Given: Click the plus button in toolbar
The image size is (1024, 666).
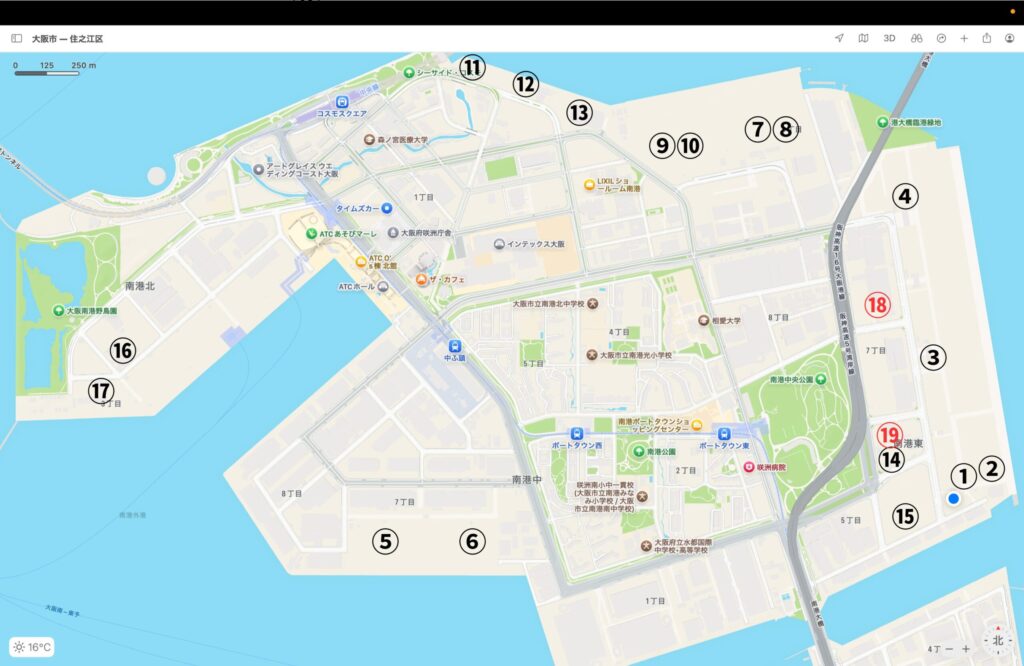Looking at the screenshot, I should [964, 38].
